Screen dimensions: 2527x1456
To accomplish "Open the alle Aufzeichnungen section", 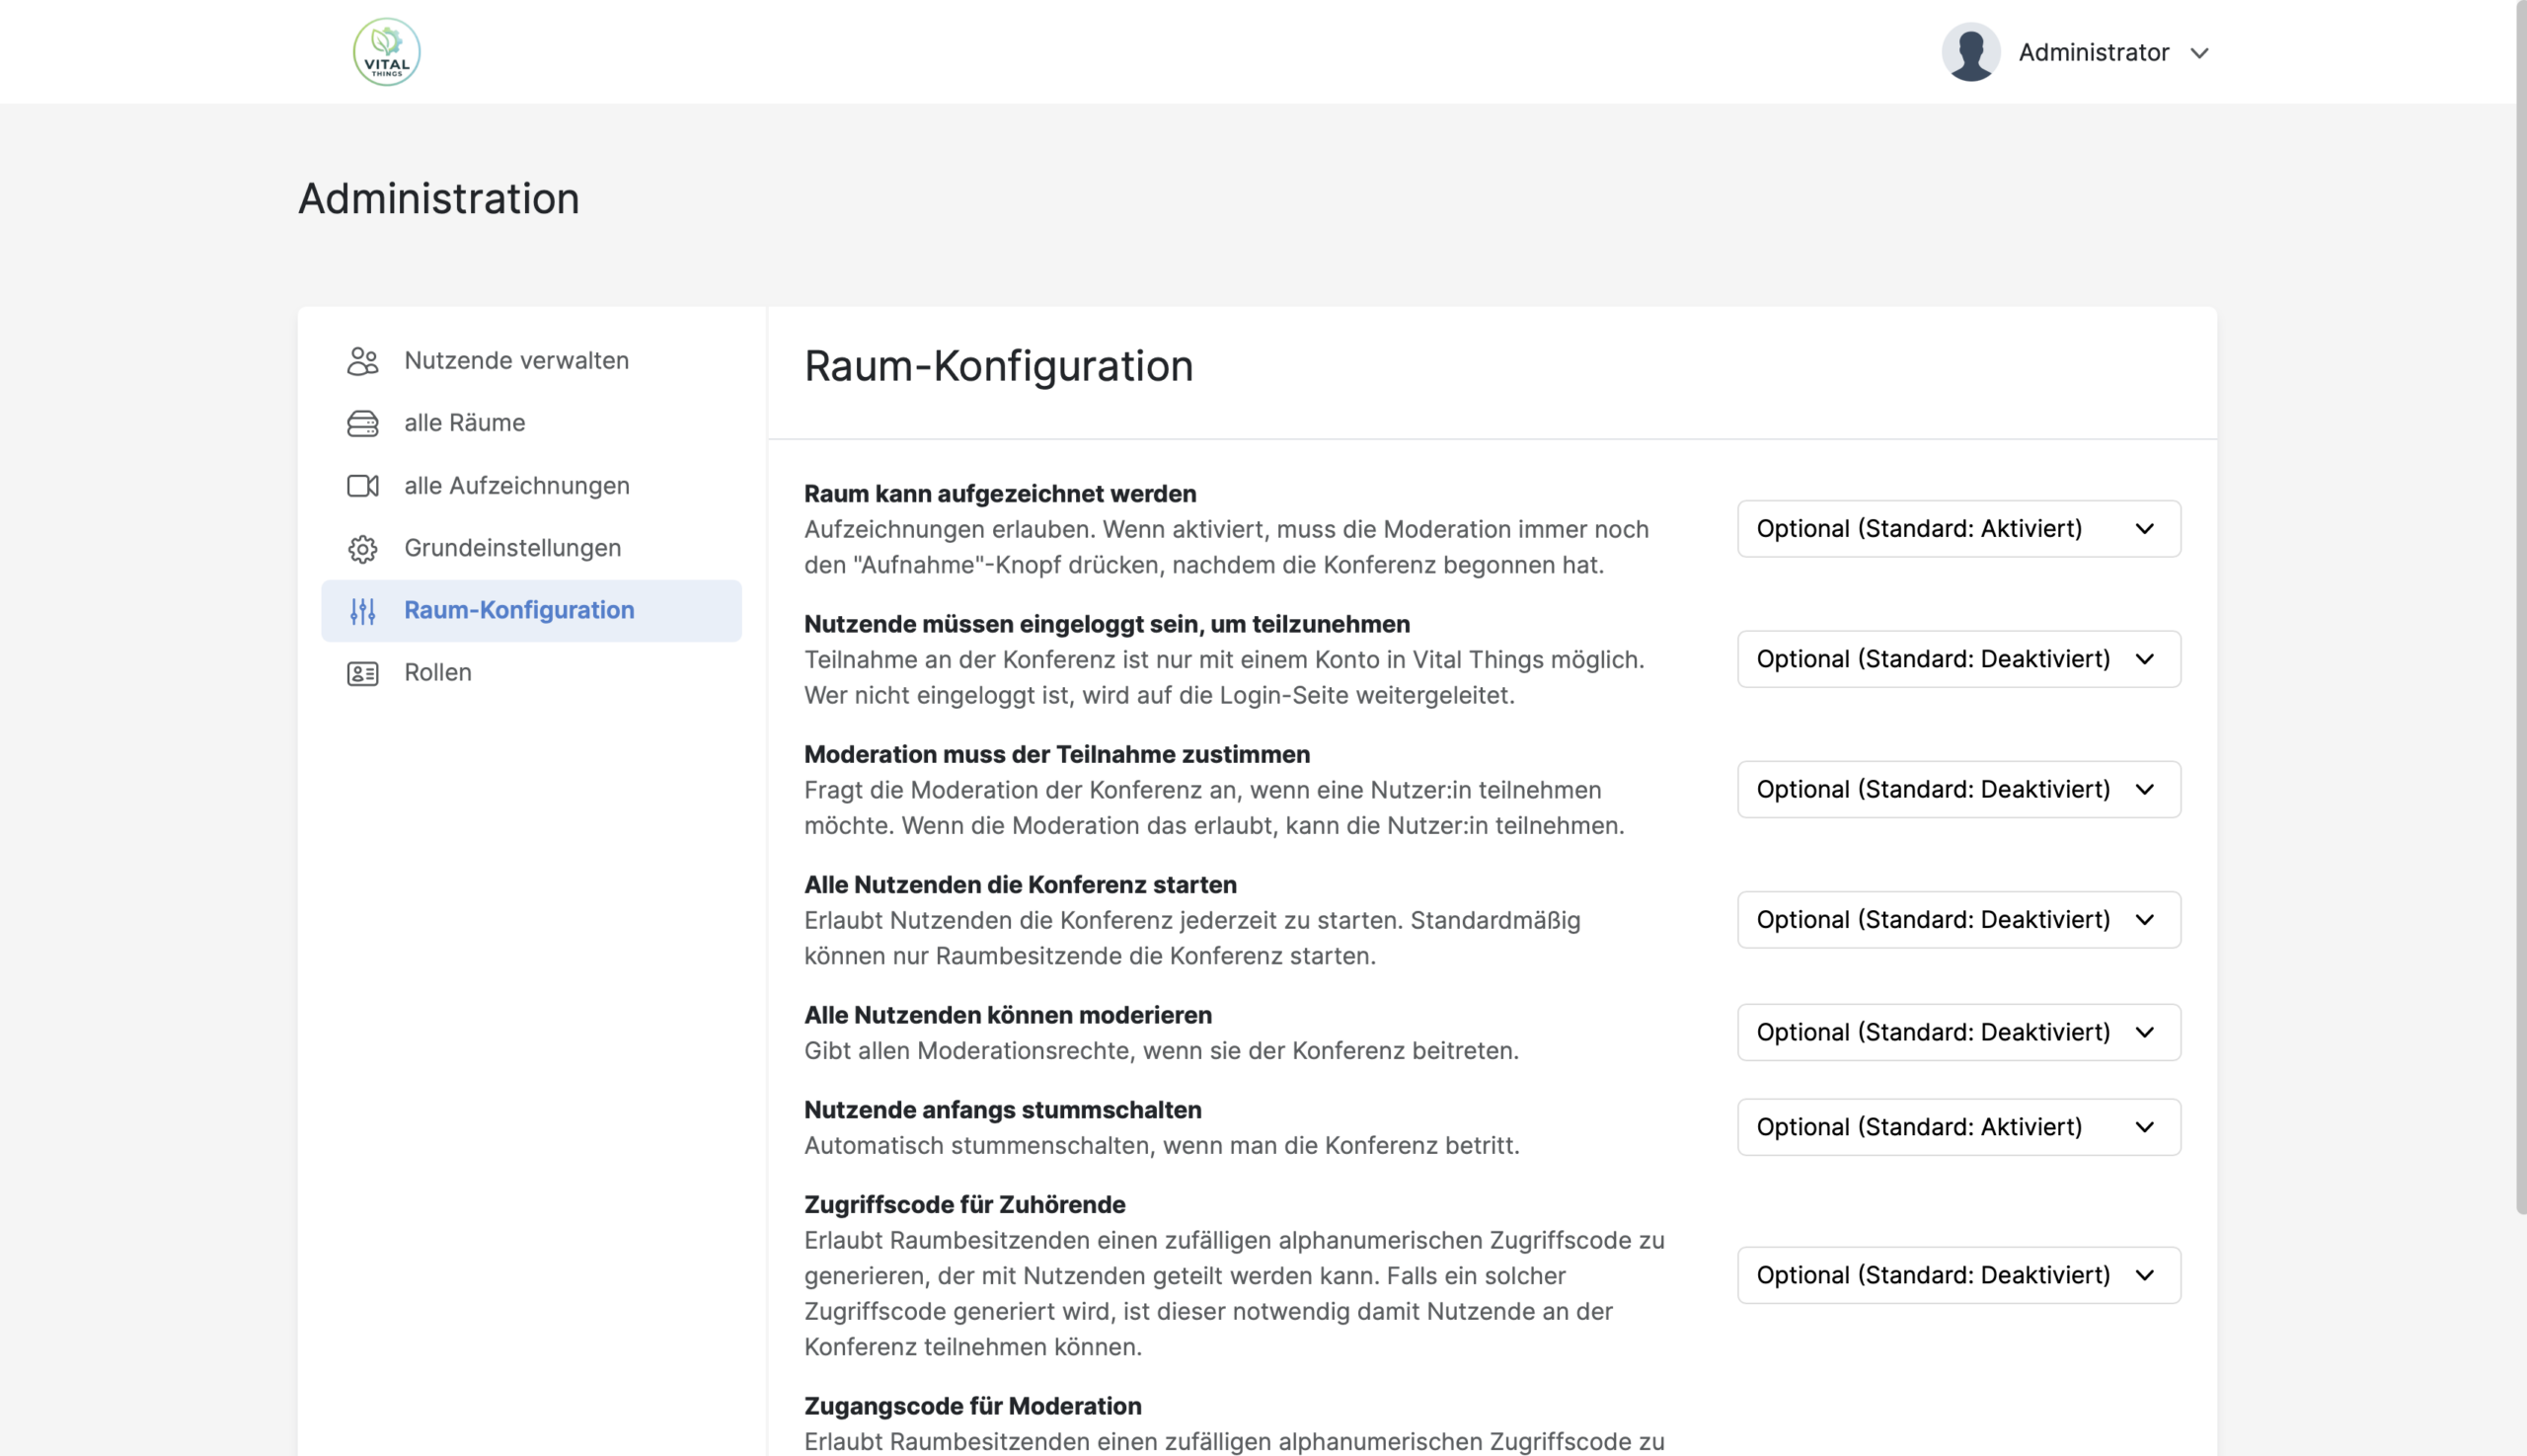I will [516, 486].
